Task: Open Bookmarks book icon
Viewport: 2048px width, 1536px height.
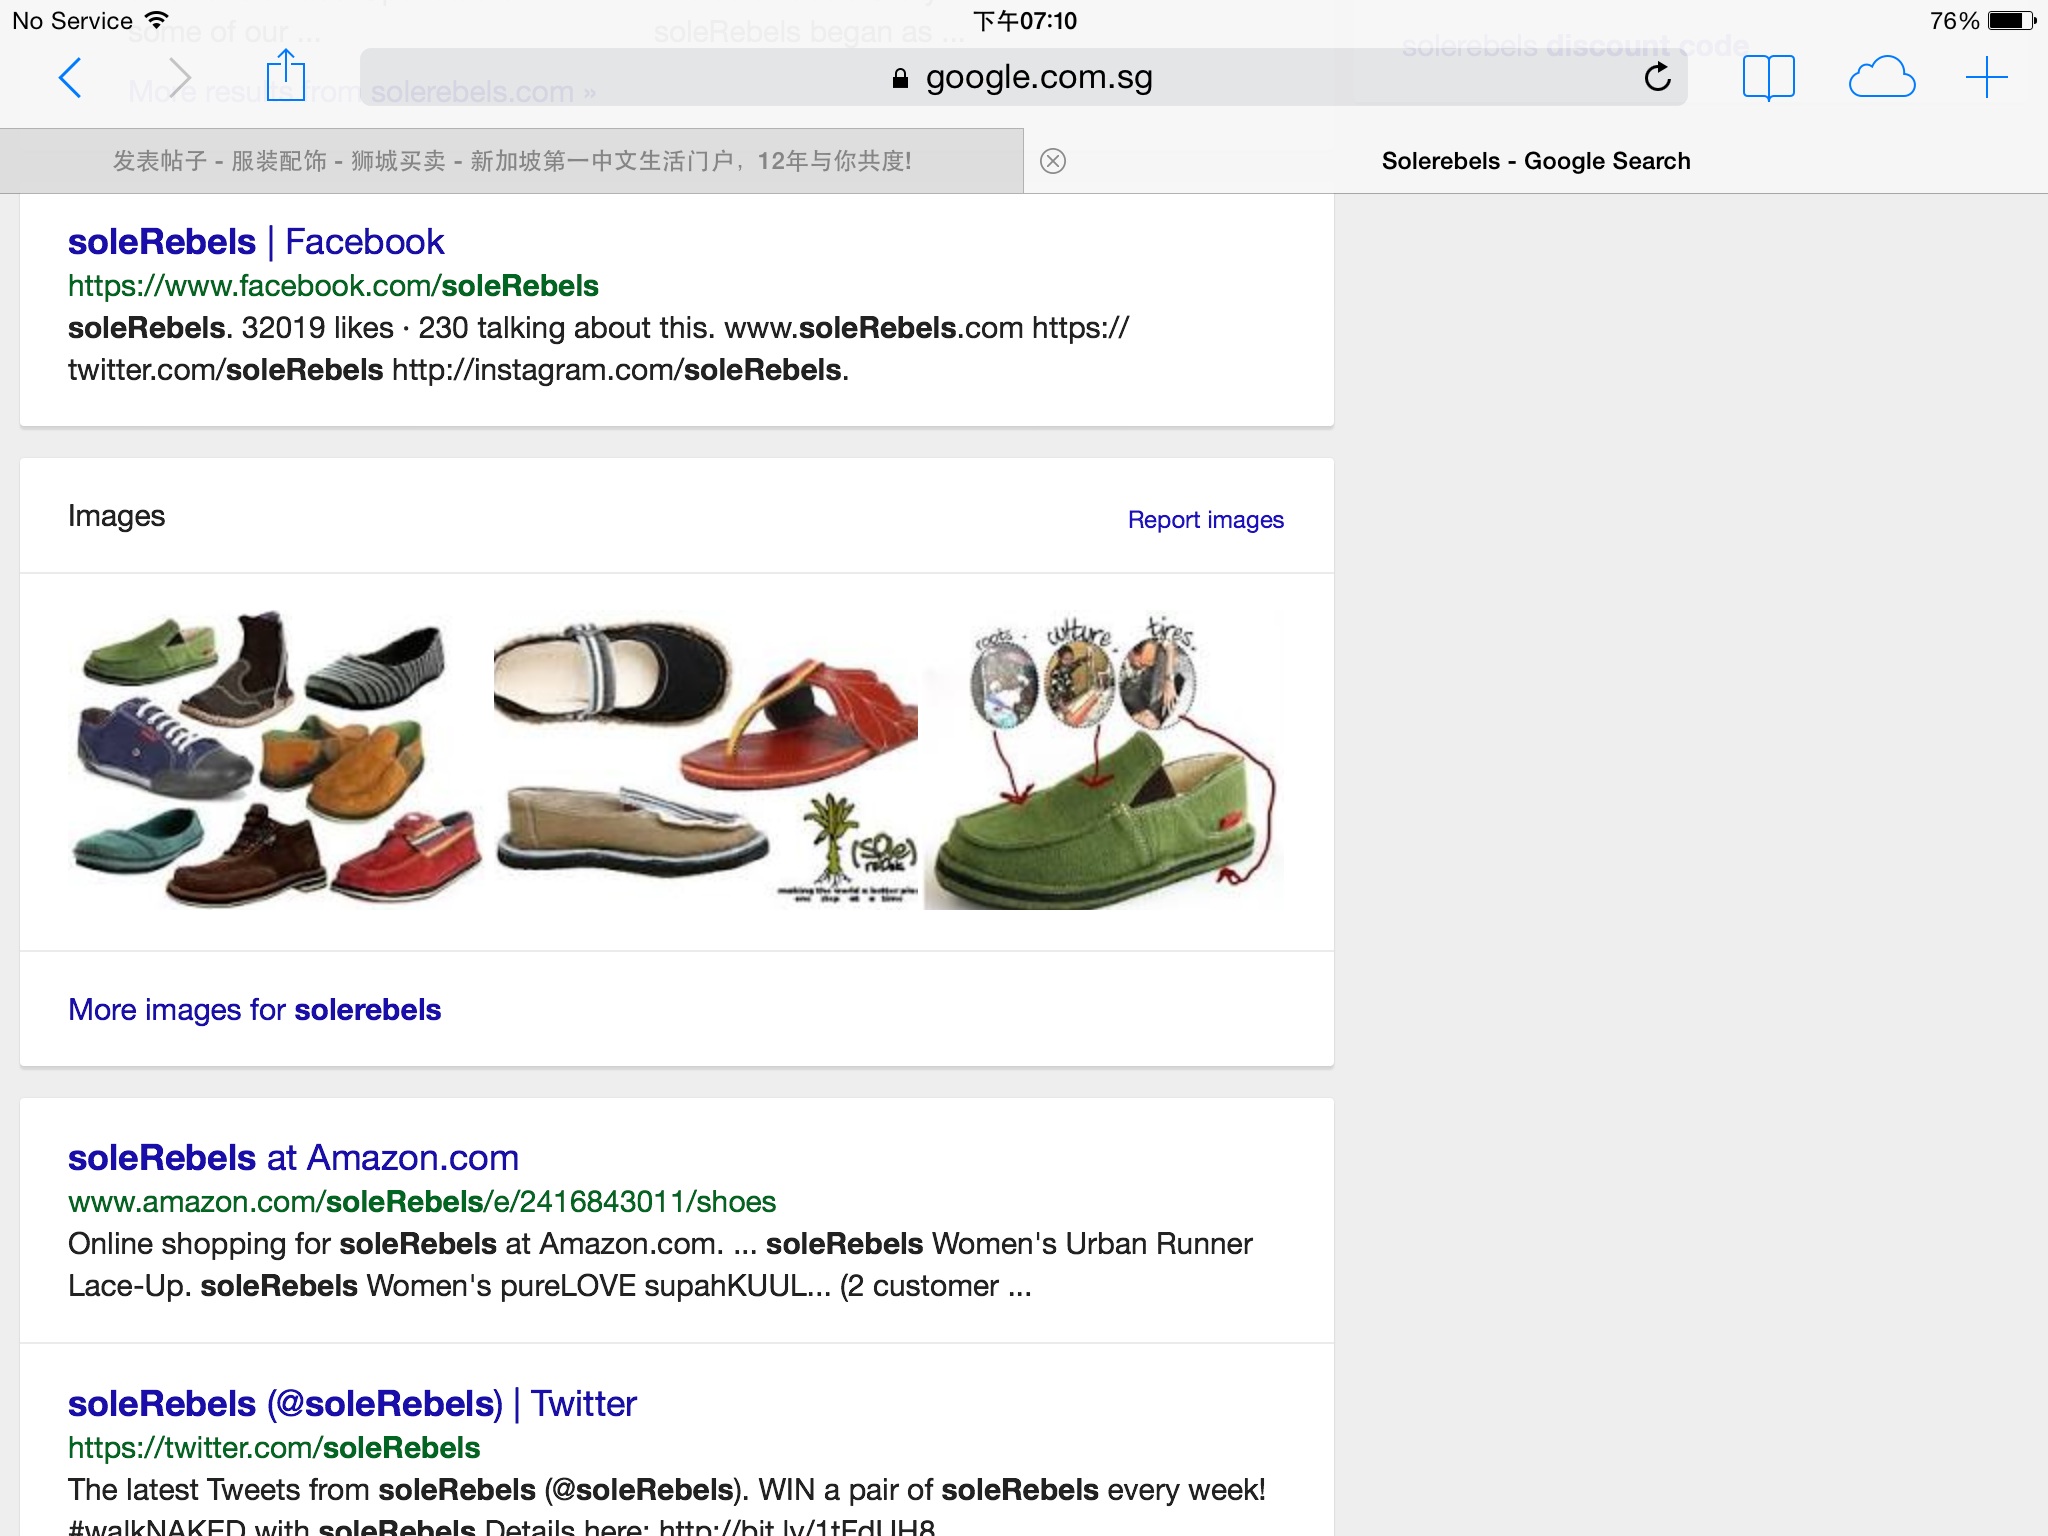Action: click(1768, 78)
